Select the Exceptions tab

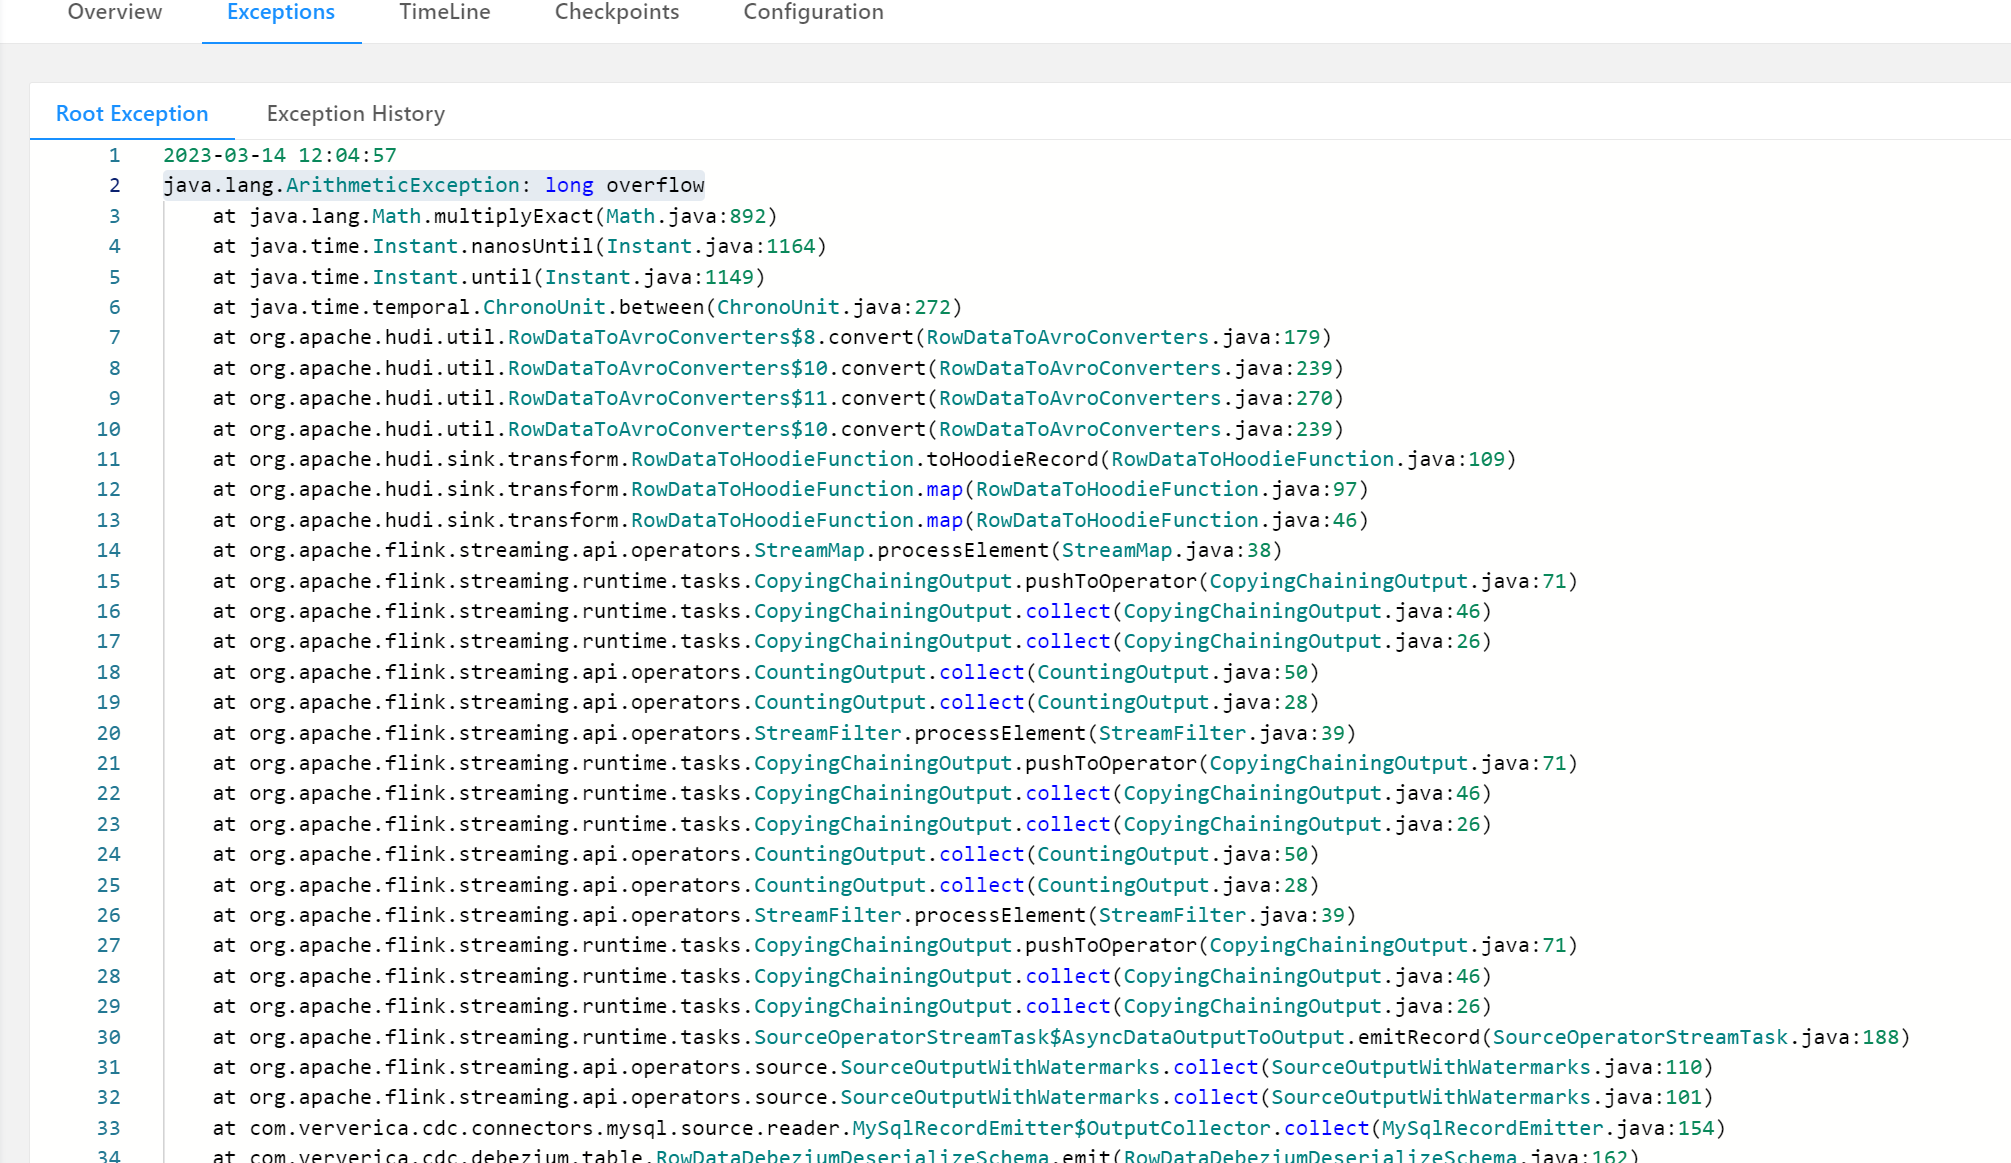[281, 12]
